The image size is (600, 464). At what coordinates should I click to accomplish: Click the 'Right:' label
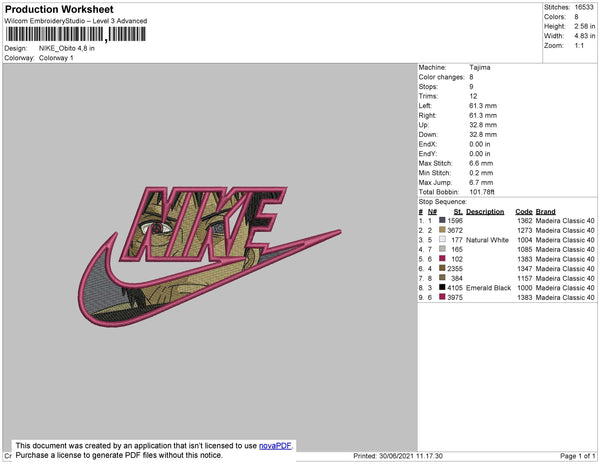tap(427, 115)
